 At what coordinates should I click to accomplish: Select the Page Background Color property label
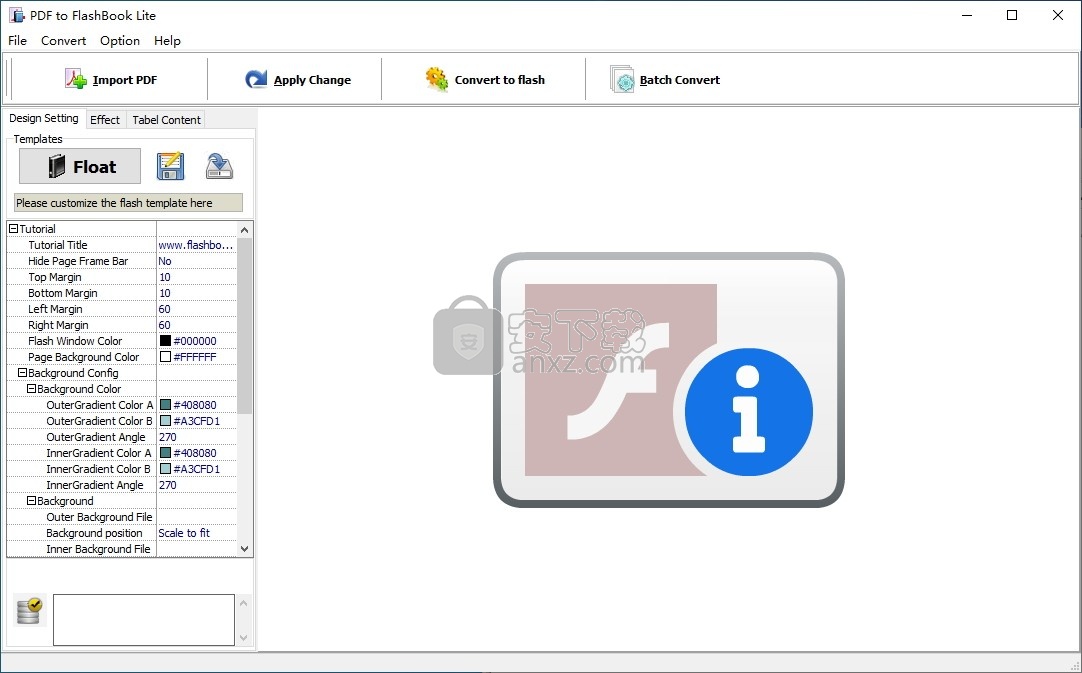coord(83,357)
